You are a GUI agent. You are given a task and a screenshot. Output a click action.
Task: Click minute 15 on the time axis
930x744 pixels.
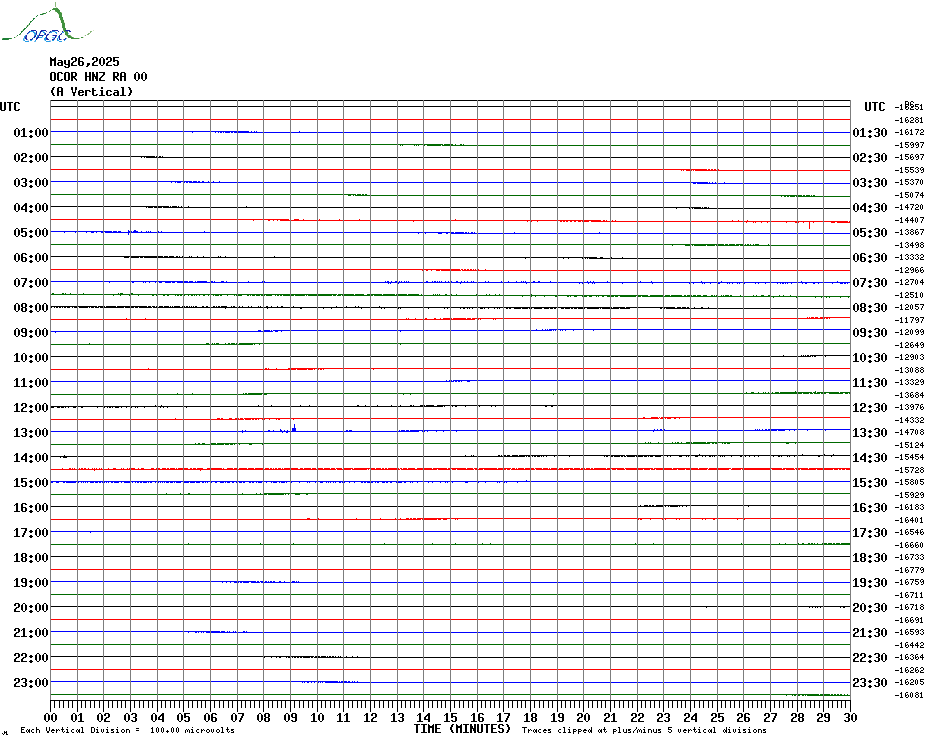[450, 717]
